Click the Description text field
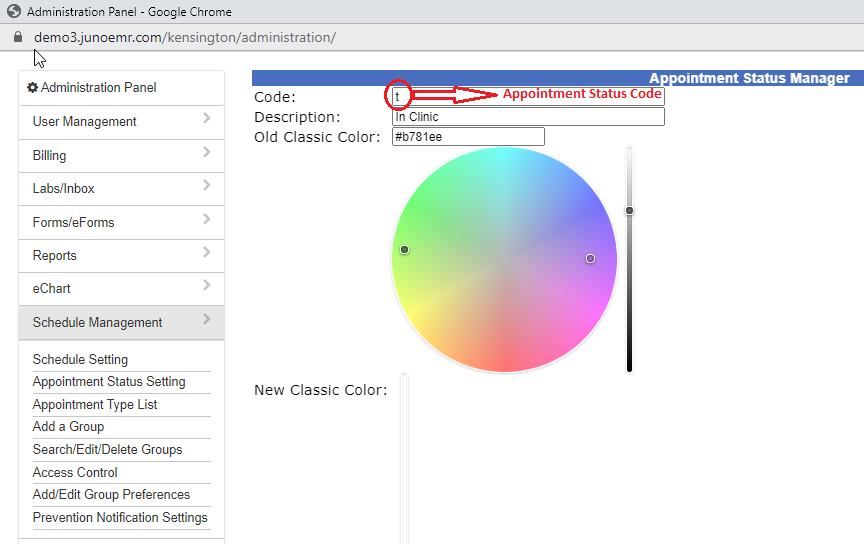Viewport: 864px width, 544px height. point(527,117)
